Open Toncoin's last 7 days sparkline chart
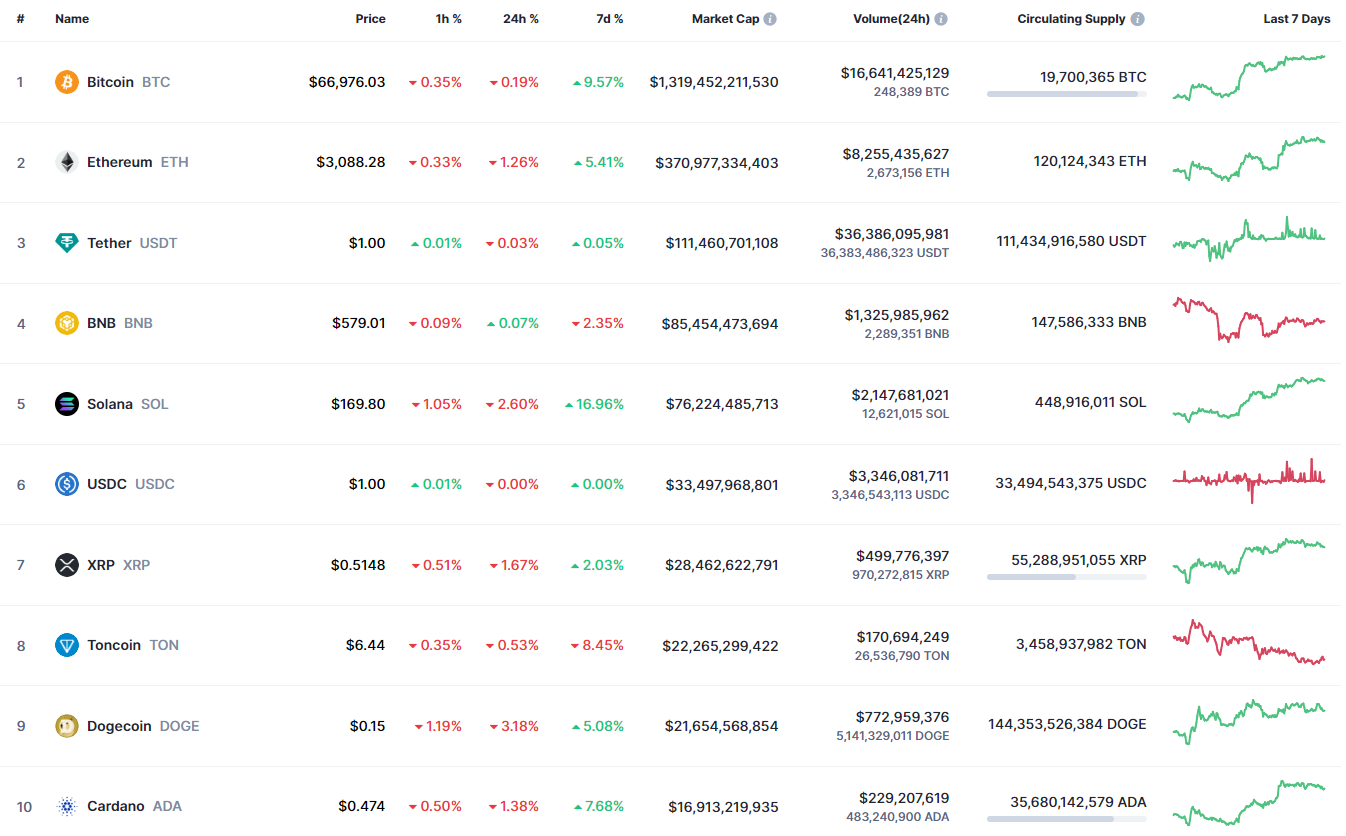Image resolution: width=1346 pixels, height=836 pixels. click(1249, 642)
